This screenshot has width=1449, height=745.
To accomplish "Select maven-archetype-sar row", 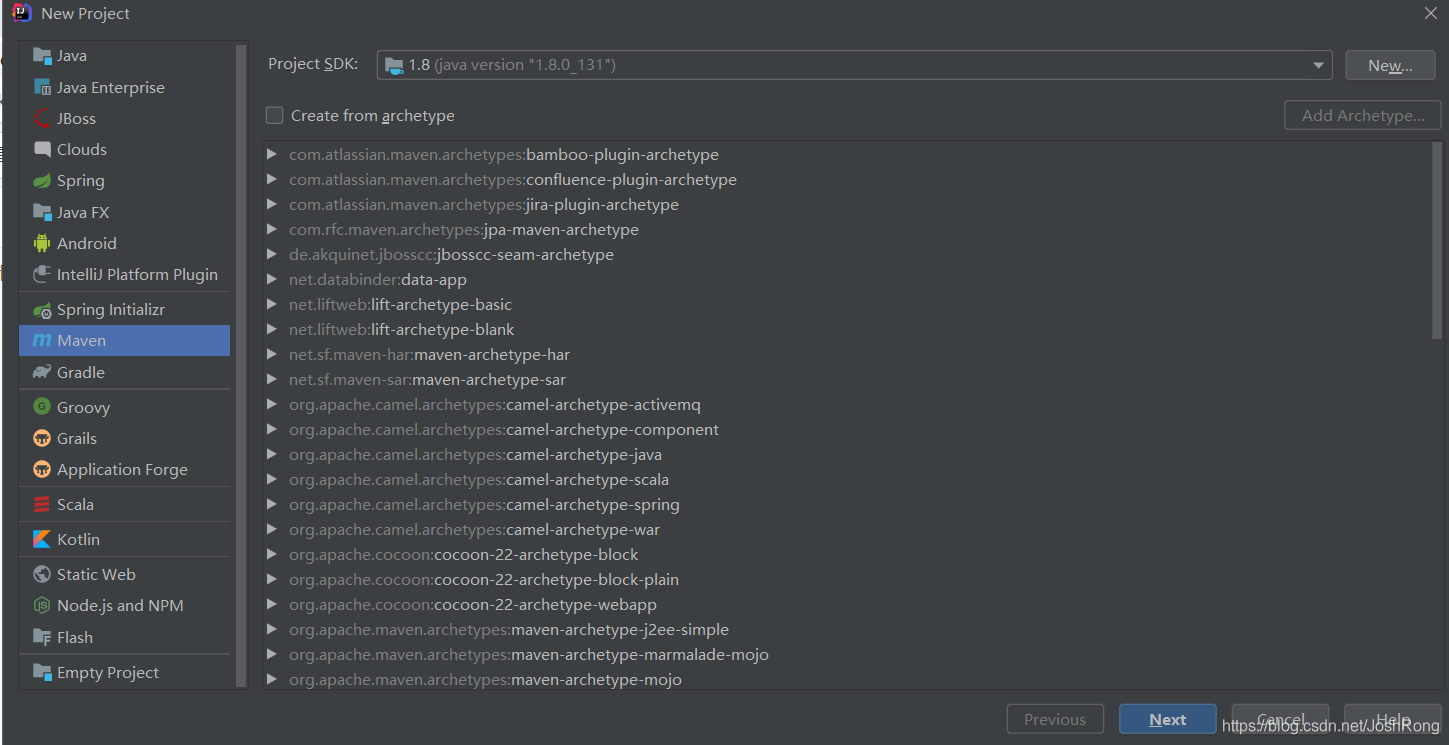I will click(848, 379).
